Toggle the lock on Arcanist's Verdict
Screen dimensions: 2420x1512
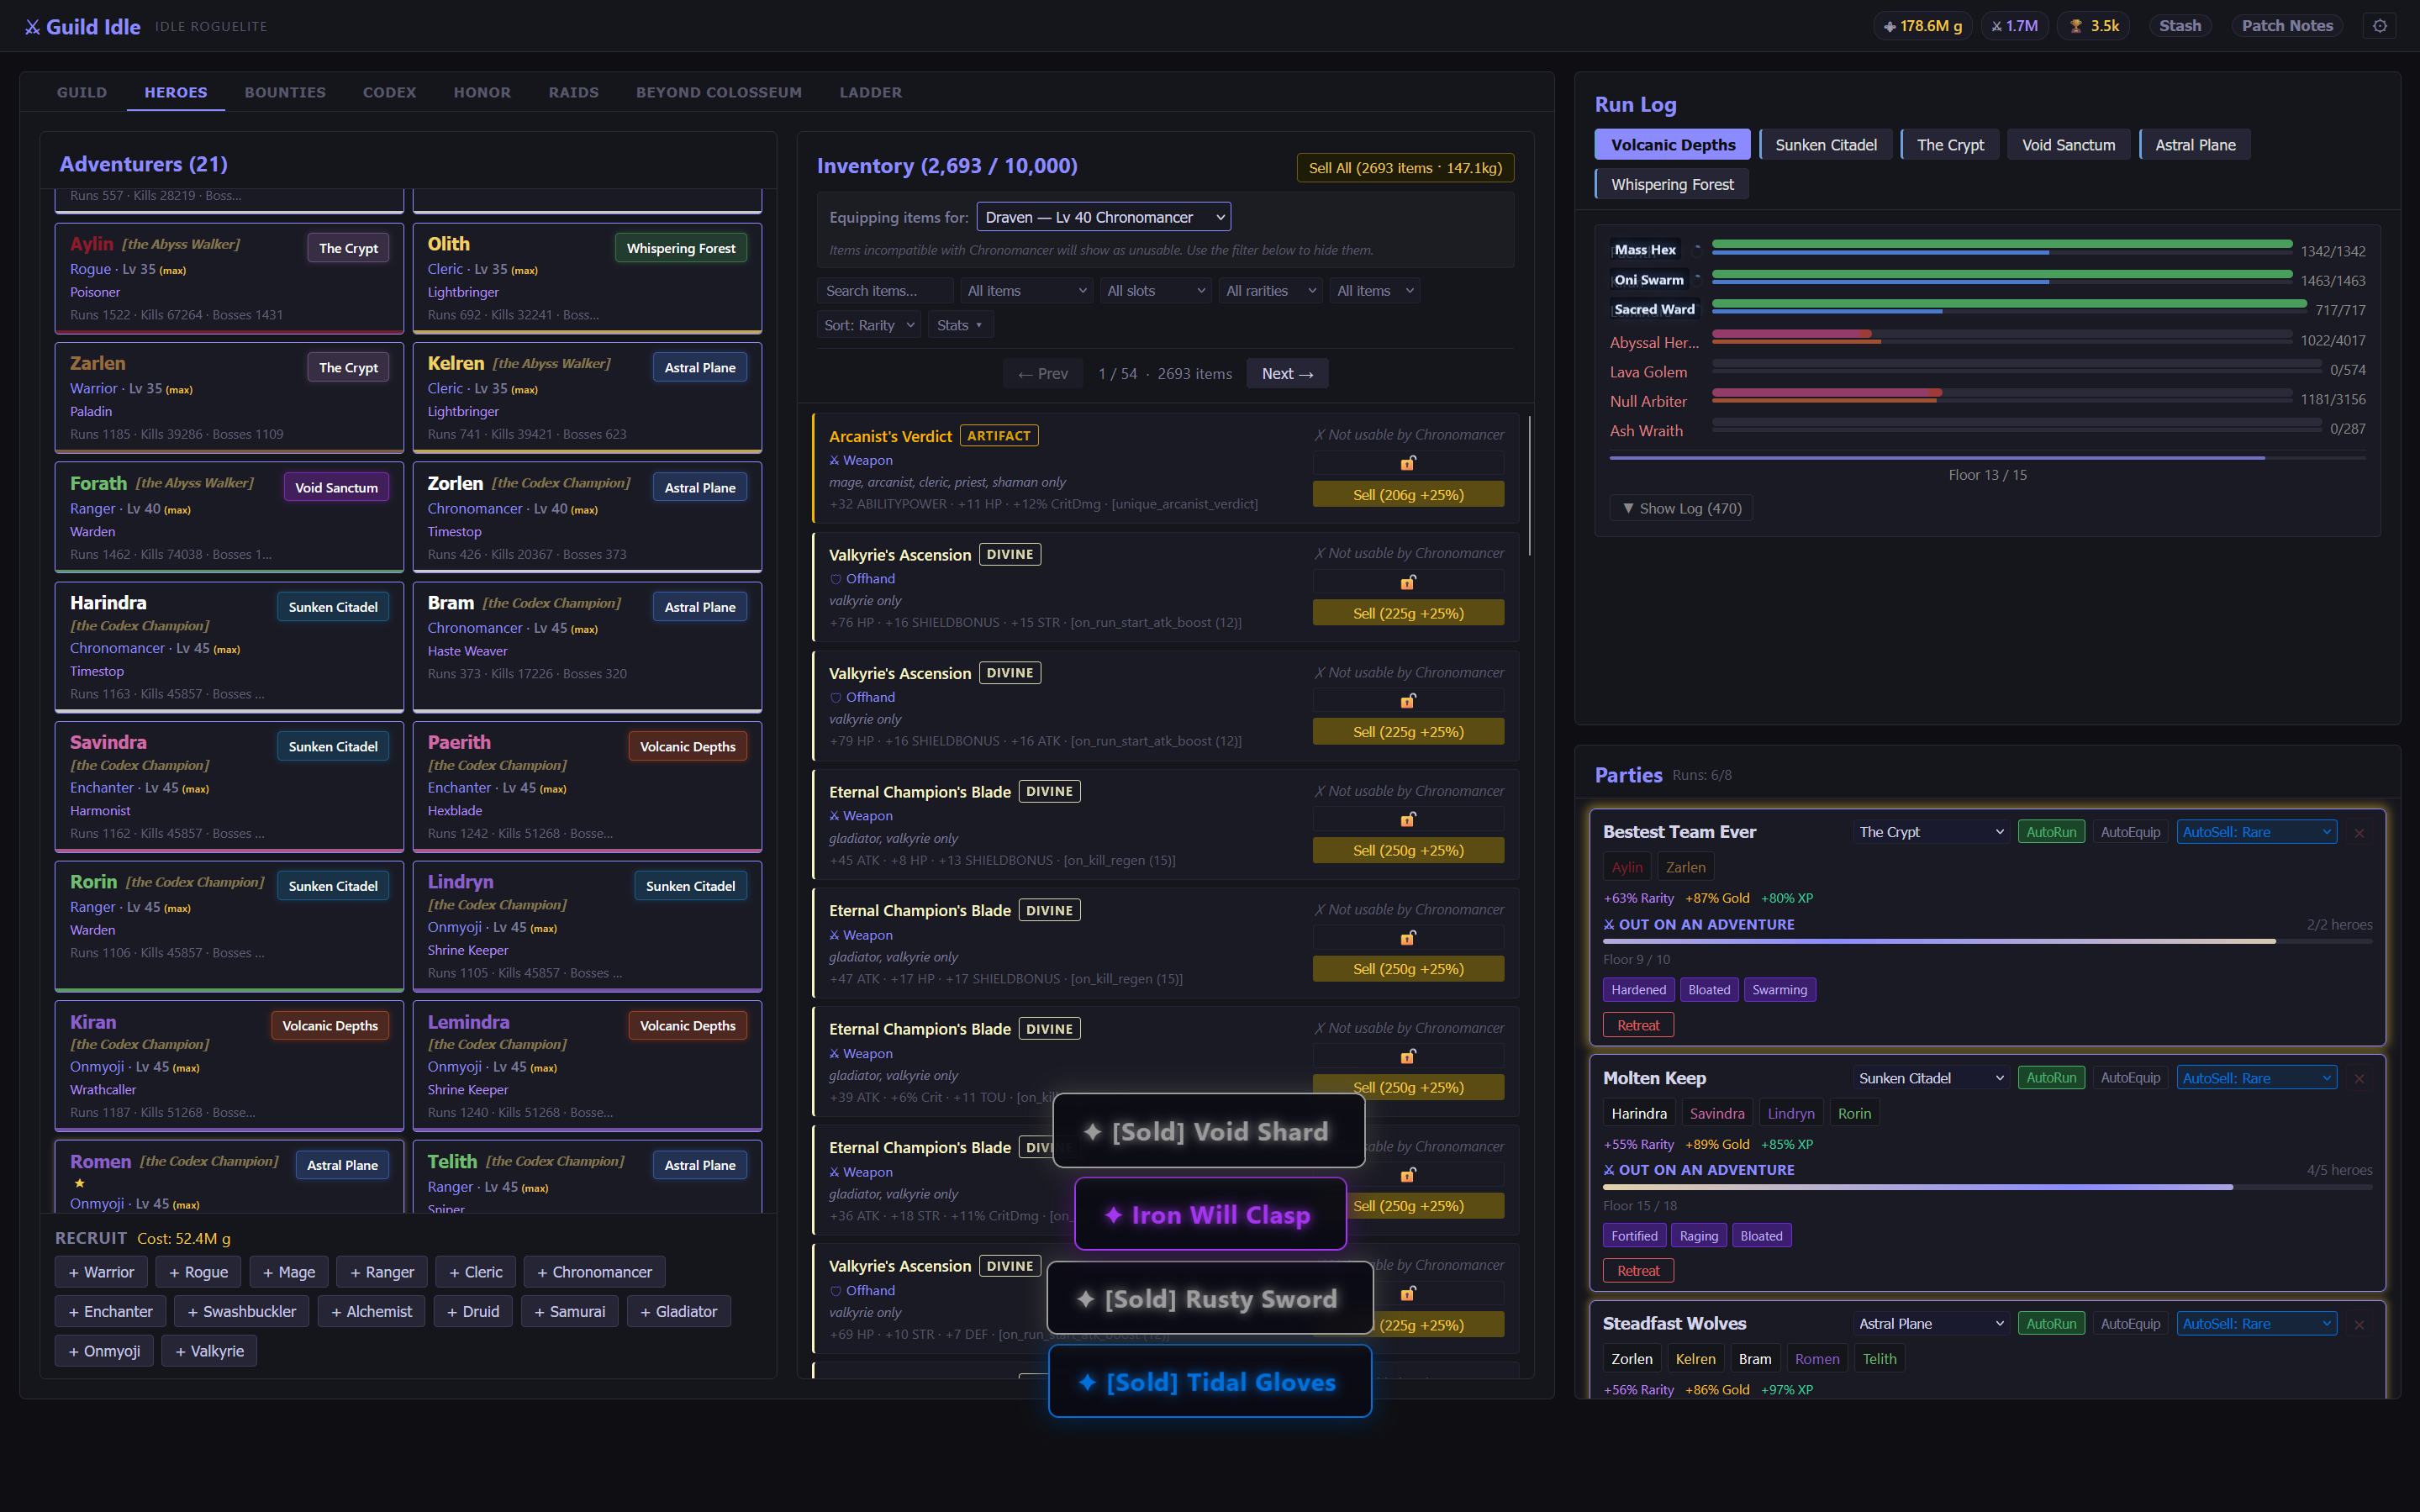[x=1408, y=463]
